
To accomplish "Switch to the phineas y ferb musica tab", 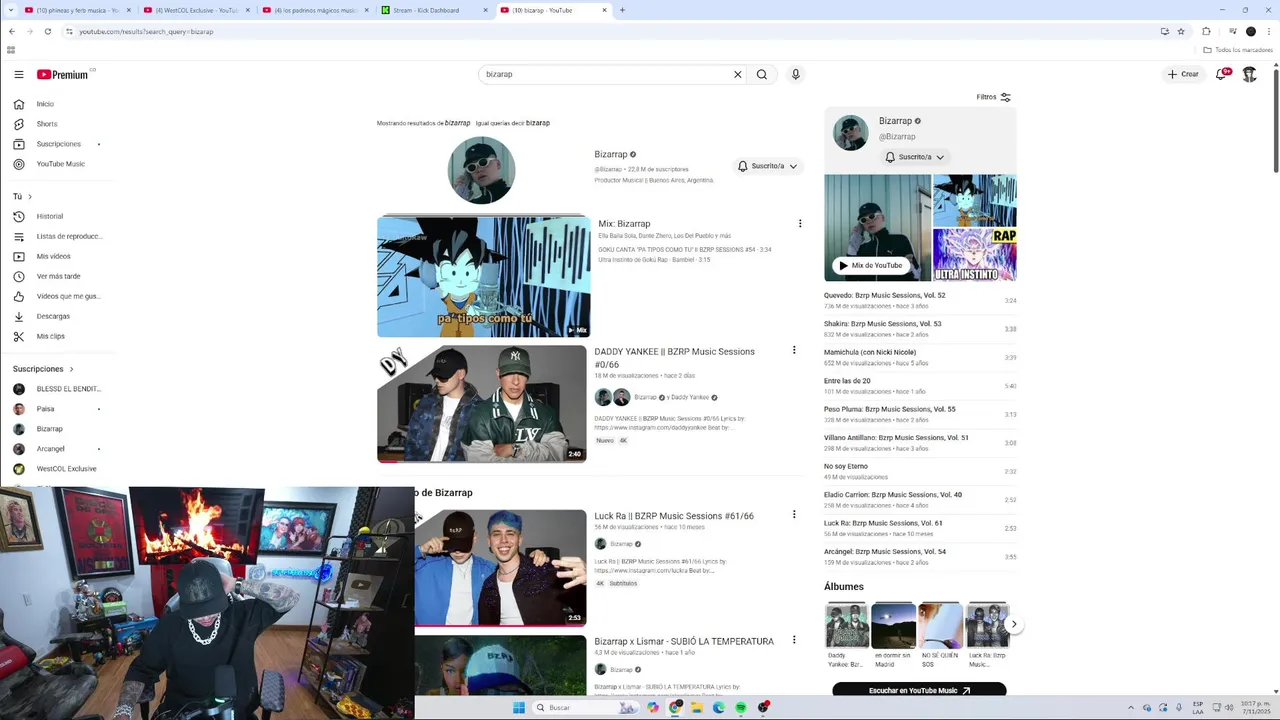I will (76, 10).
